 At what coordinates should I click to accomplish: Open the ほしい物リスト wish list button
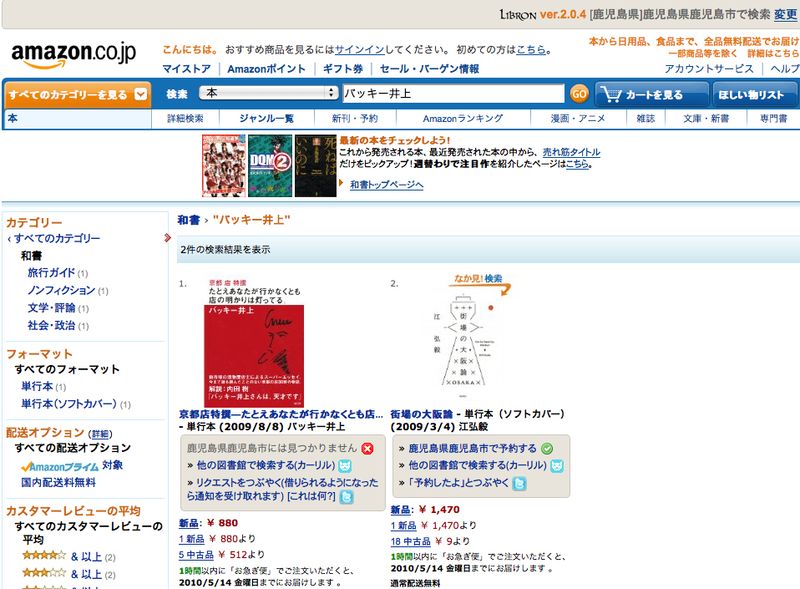coord(754,94)
